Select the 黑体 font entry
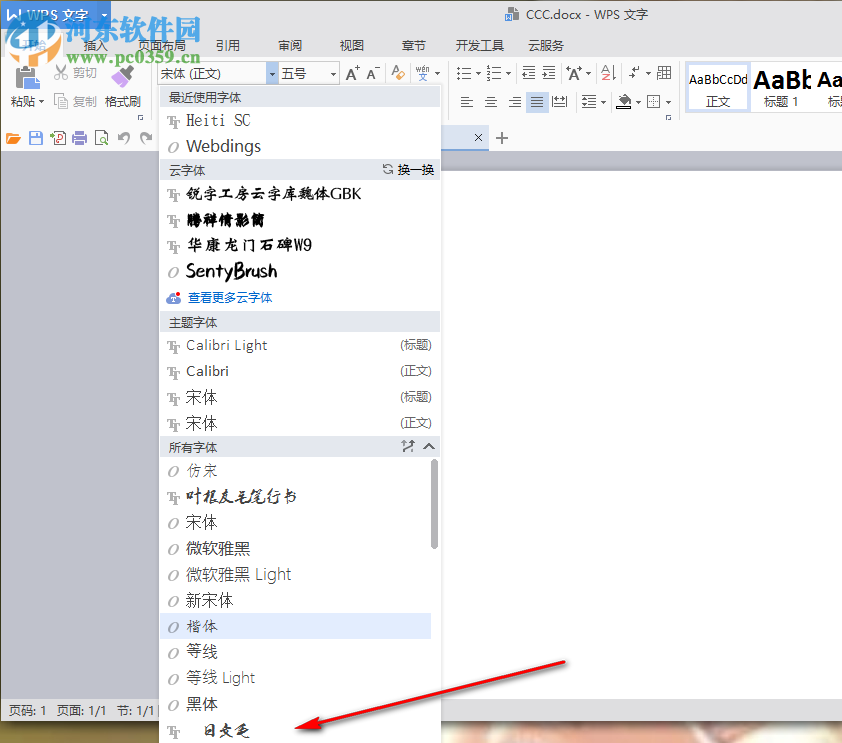The height and width of the screenshot is (743, 842). (295, 704)
